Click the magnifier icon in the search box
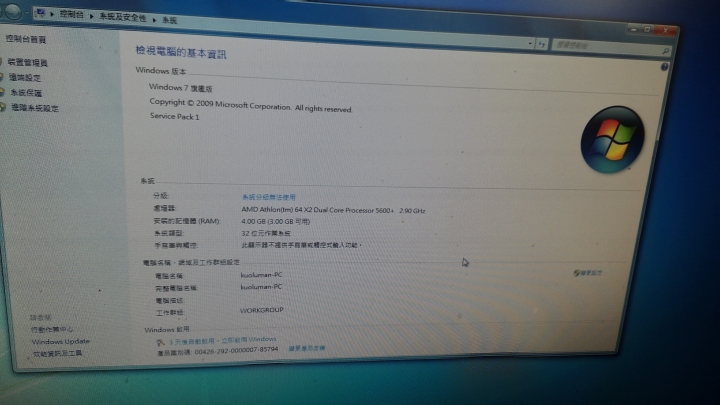720x405 pixels. pos(665,51)
